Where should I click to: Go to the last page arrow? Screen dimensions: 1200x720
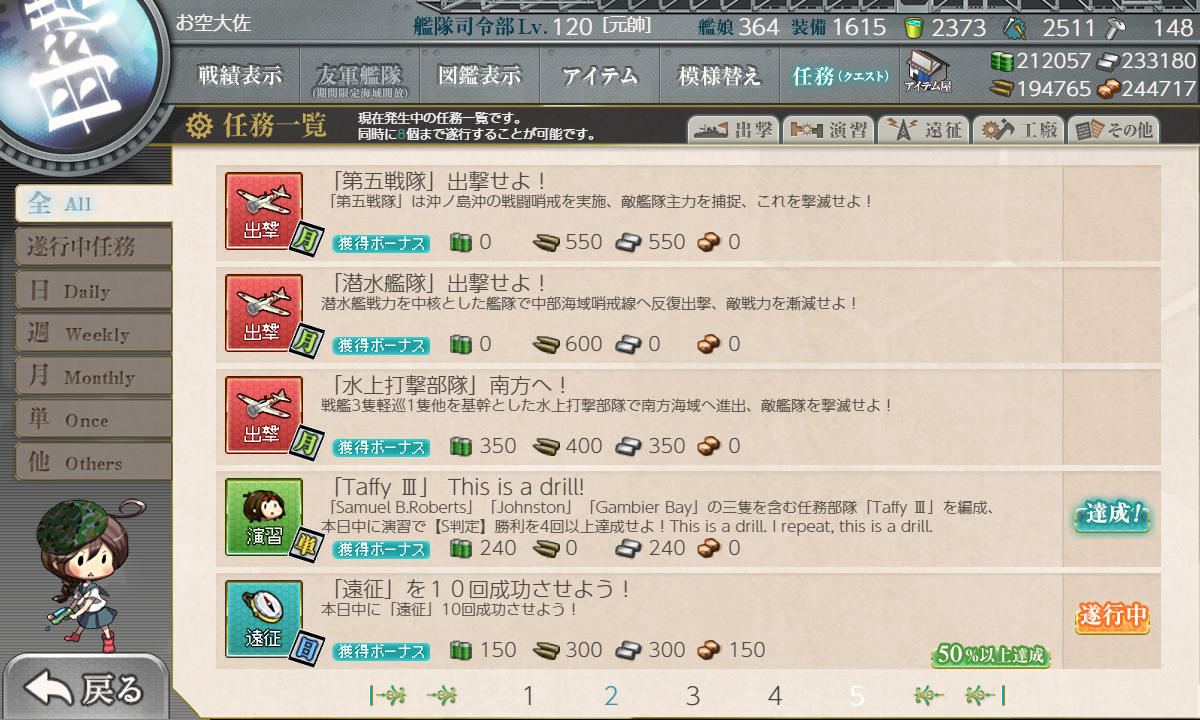point(984,695)
